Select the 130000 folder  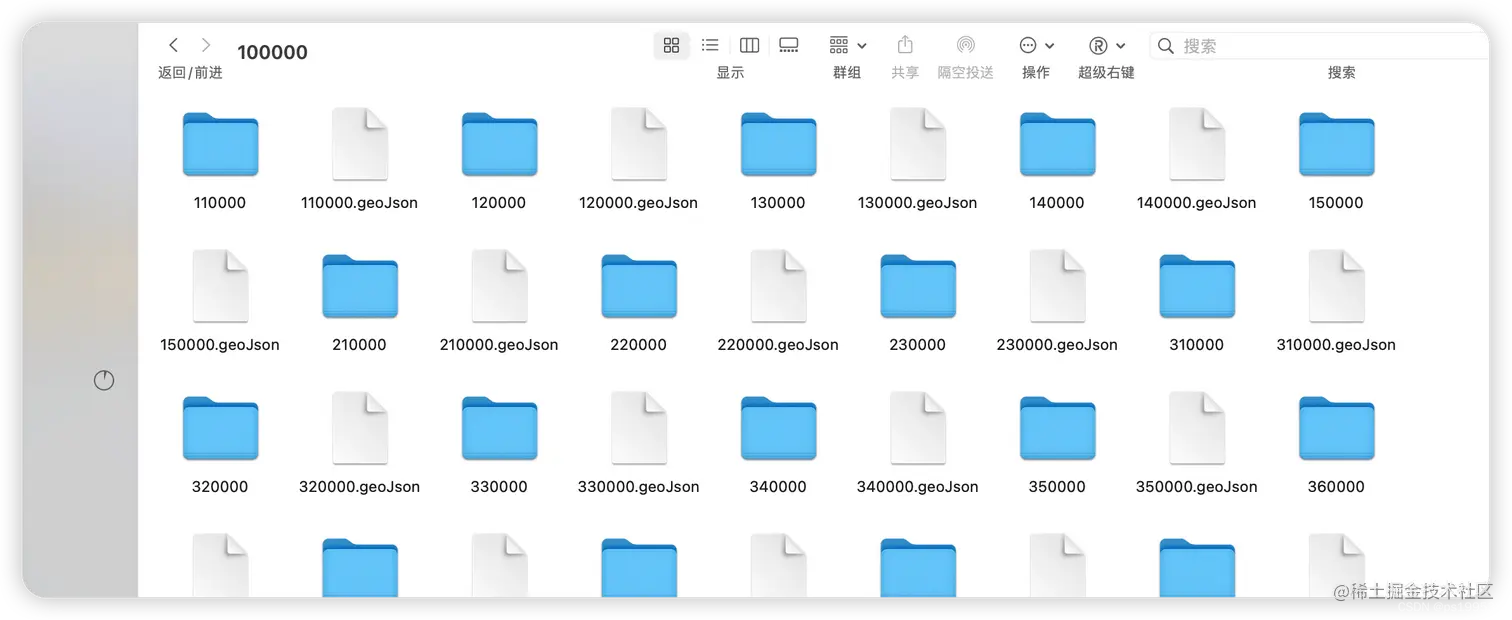point(778,146)
